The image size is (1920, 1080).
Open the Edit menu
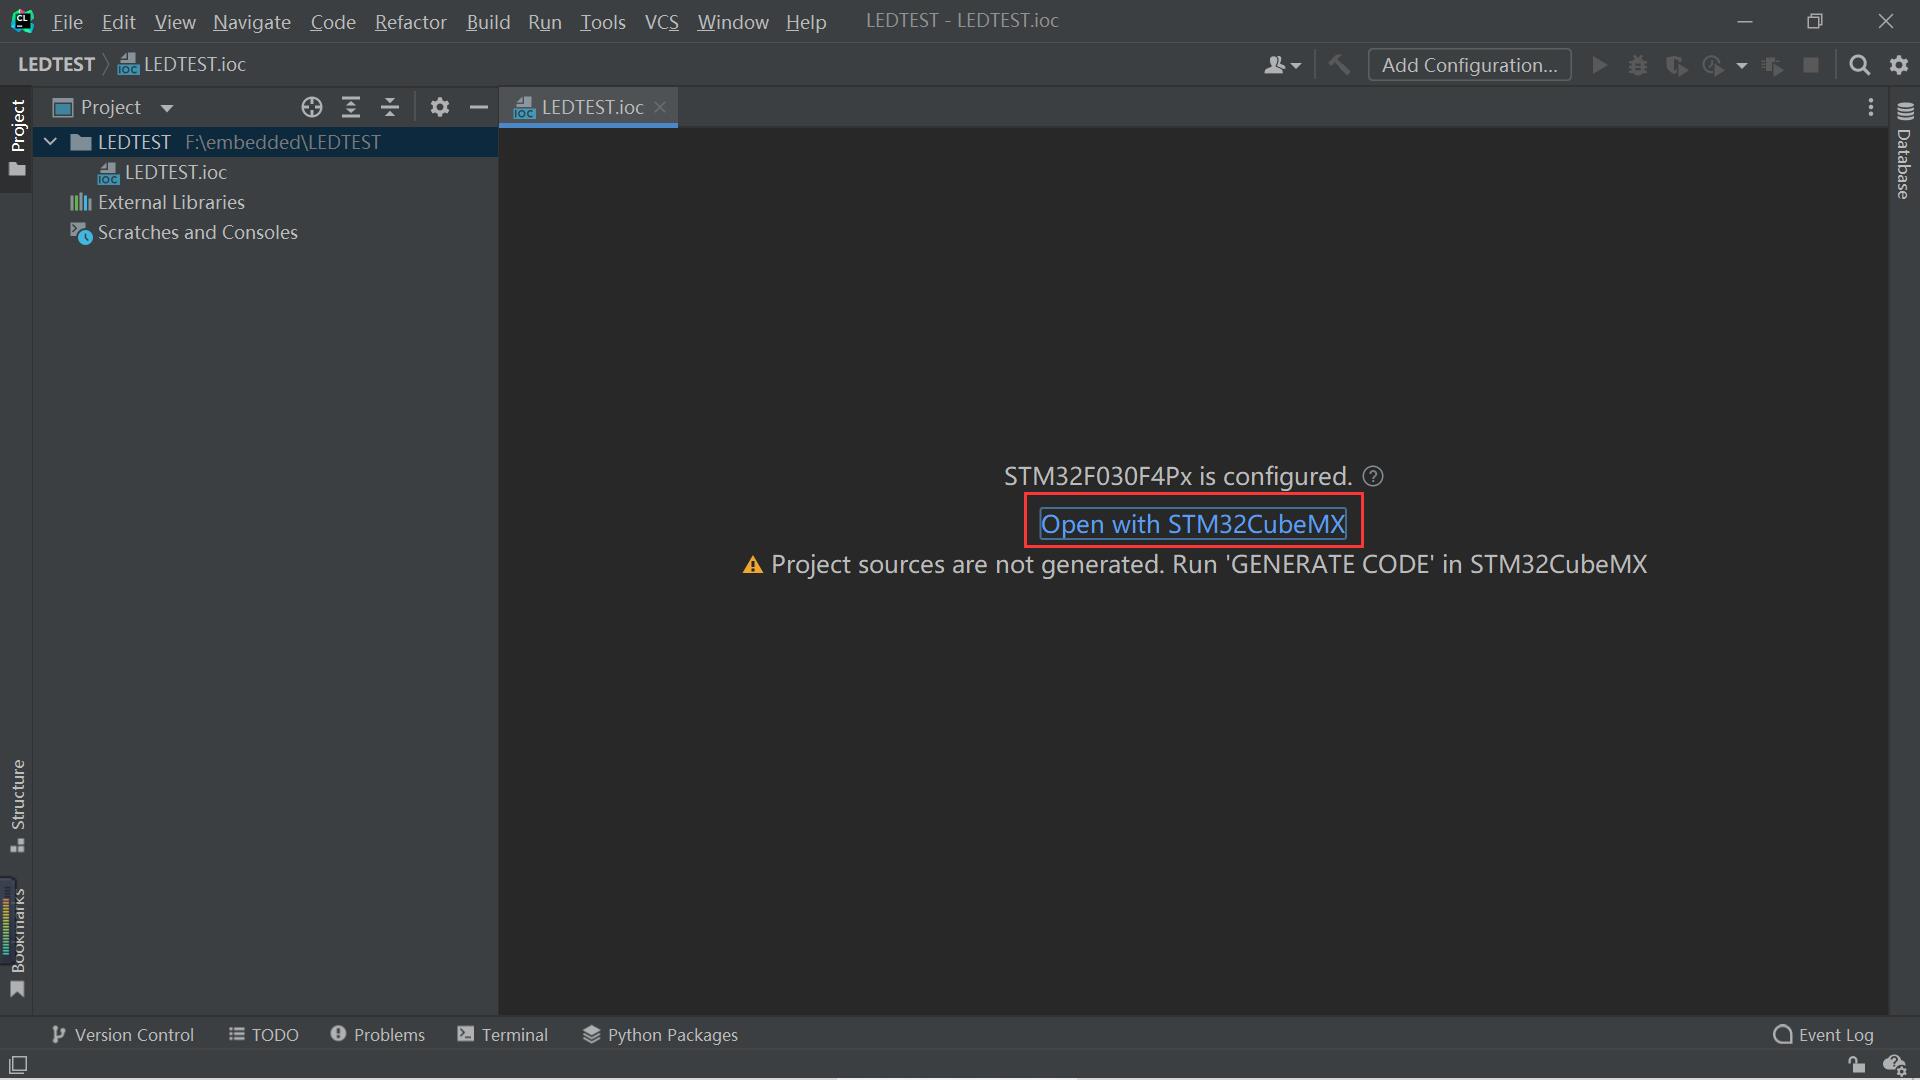[x=118, y=22]
